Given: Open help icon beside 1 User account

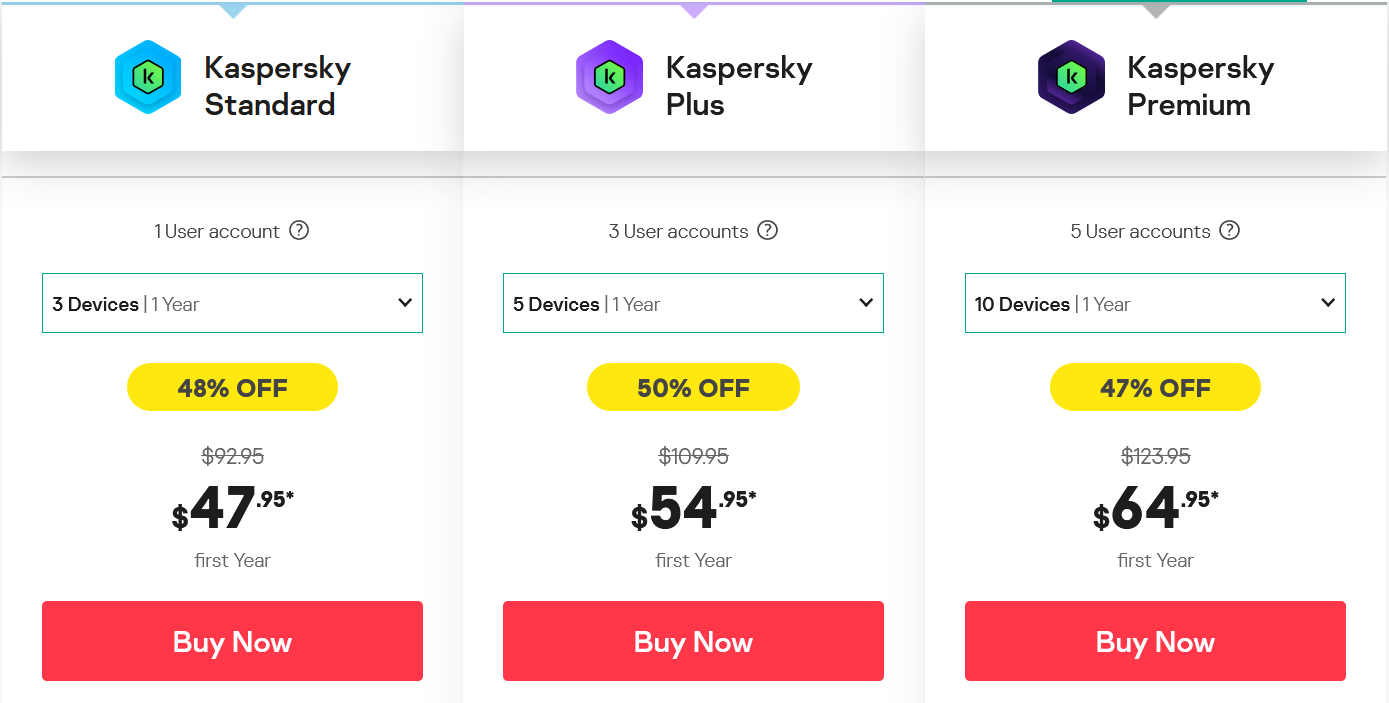Looking at the screenshot, I should (299, 231).
